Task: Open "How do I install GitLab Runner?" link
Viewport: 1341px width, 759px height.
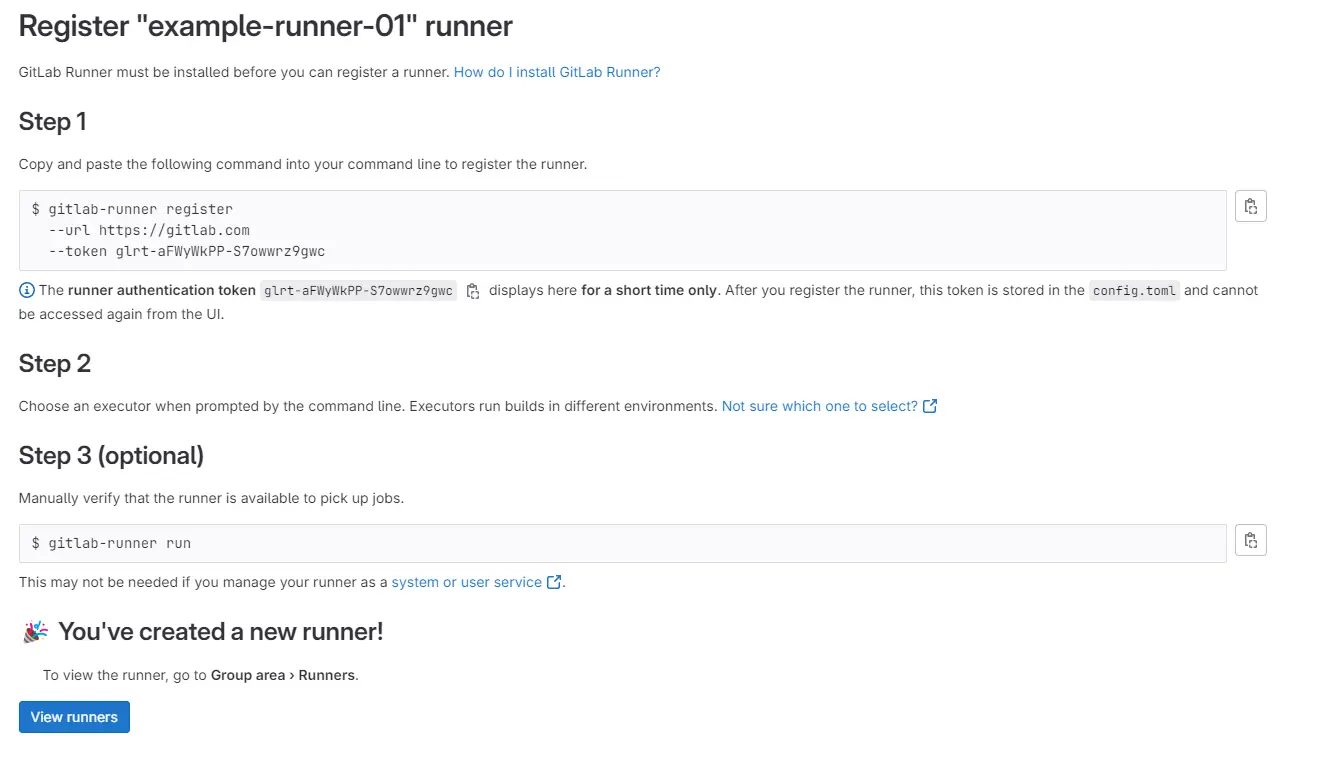Action: pos(557,72)
